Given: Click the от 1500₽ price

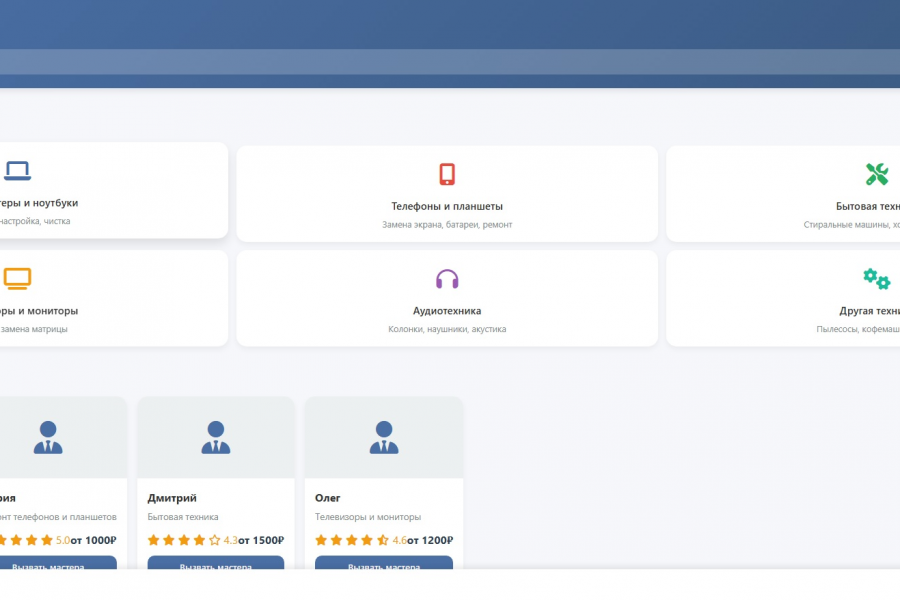Looking at the screenshot, I should click(x=261, y=540).
